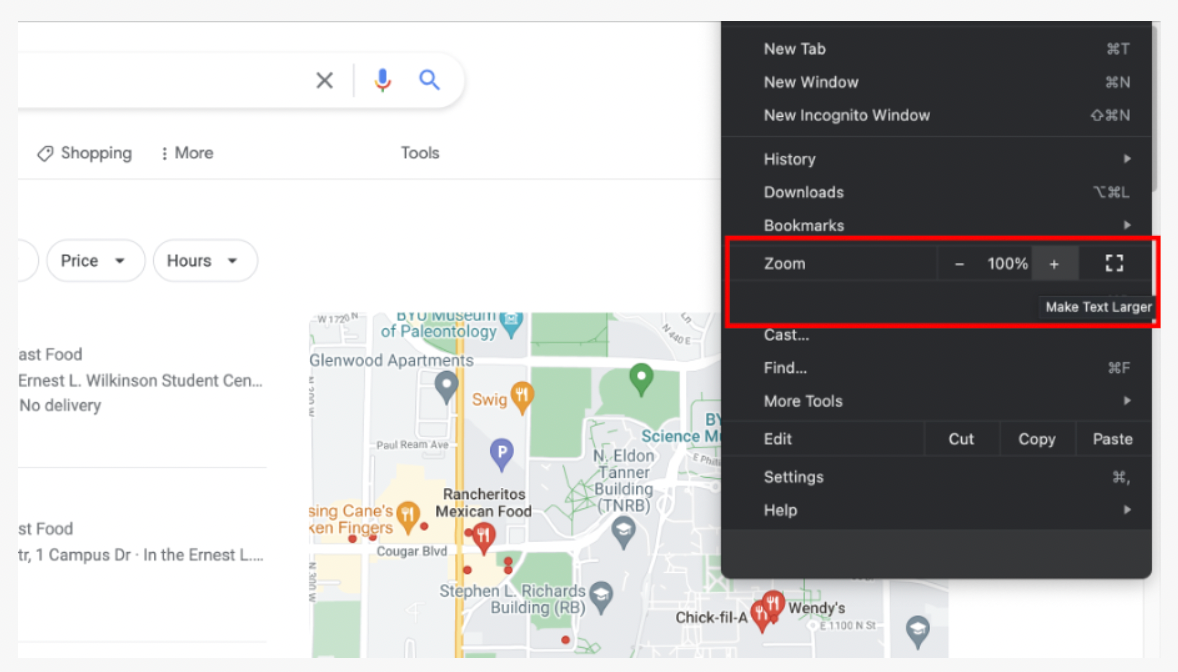The image size is (1178, 672).
Task: Click the 100% zoom level value
Action: click(x=1007, y=264)
